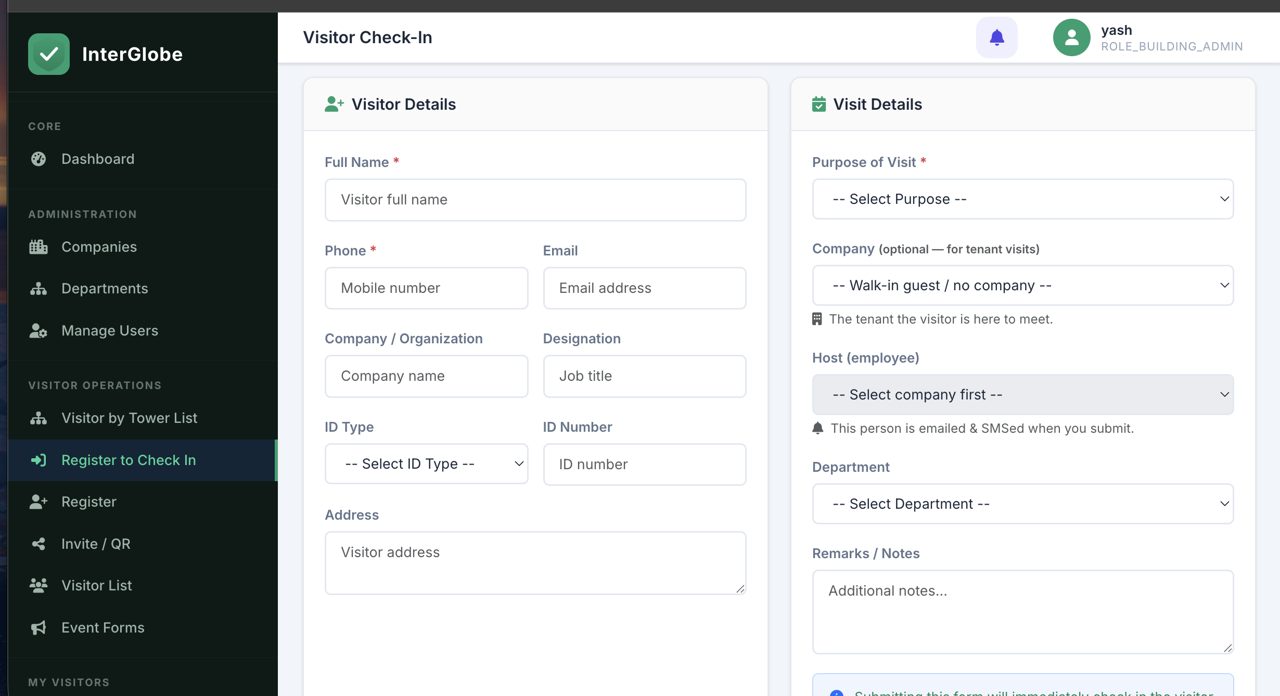The width and height of the screenshot is (1280, 696).
Task: Select Register to Check In menu item
Action: 143,460
